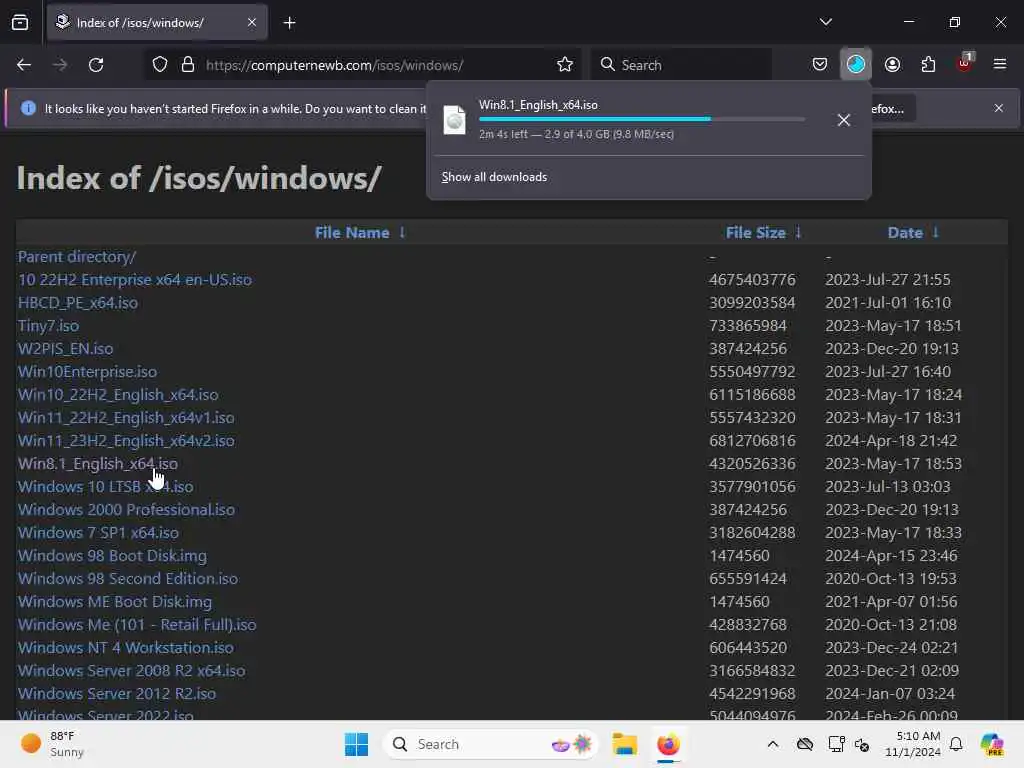Expand the list all tabs chevron

[x=825, y=22]
